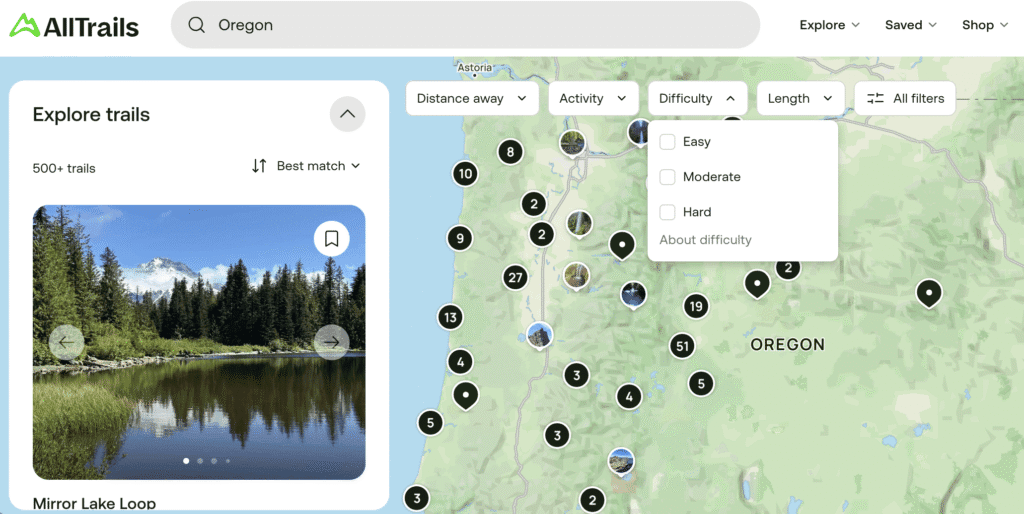This screenshot has width=1024, height=514.
Task: Open the Shop menu
Action: 985,25
